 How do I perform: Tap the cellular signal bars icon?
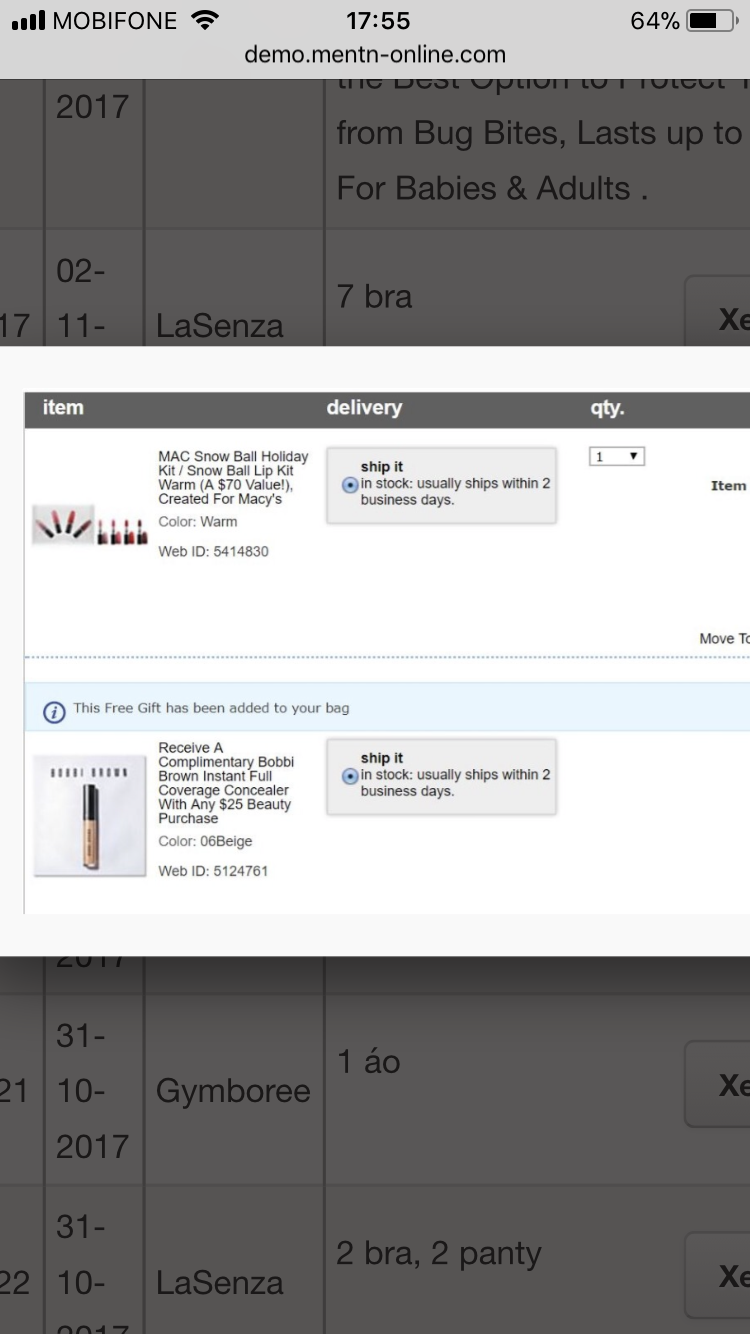(28, 21)
